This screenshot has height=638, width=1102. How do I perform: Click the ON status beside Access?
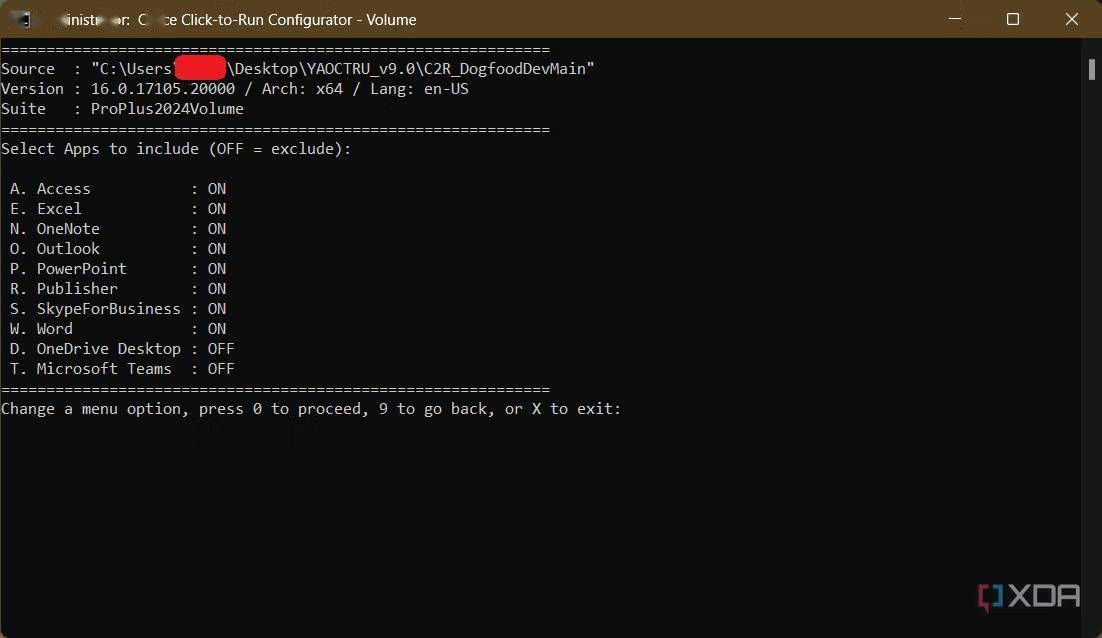coord(216,189)
